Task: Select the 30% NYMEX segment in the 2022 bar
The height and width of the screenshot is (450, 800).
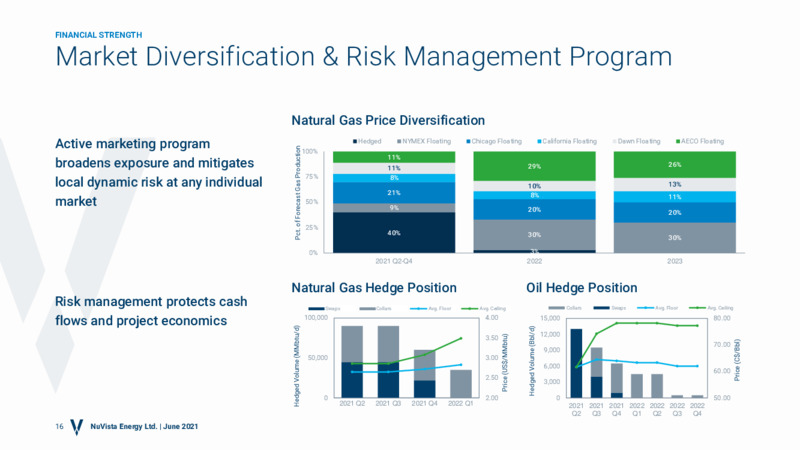Action: (534, 235)
